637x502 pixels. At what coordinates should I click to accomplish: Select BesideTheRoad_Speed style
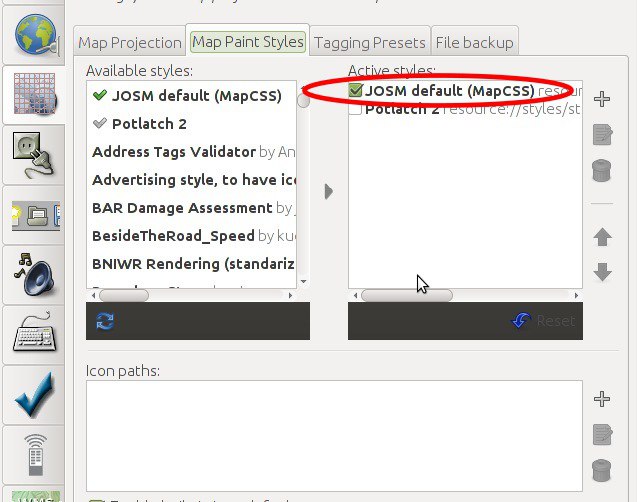pos(191,236)
